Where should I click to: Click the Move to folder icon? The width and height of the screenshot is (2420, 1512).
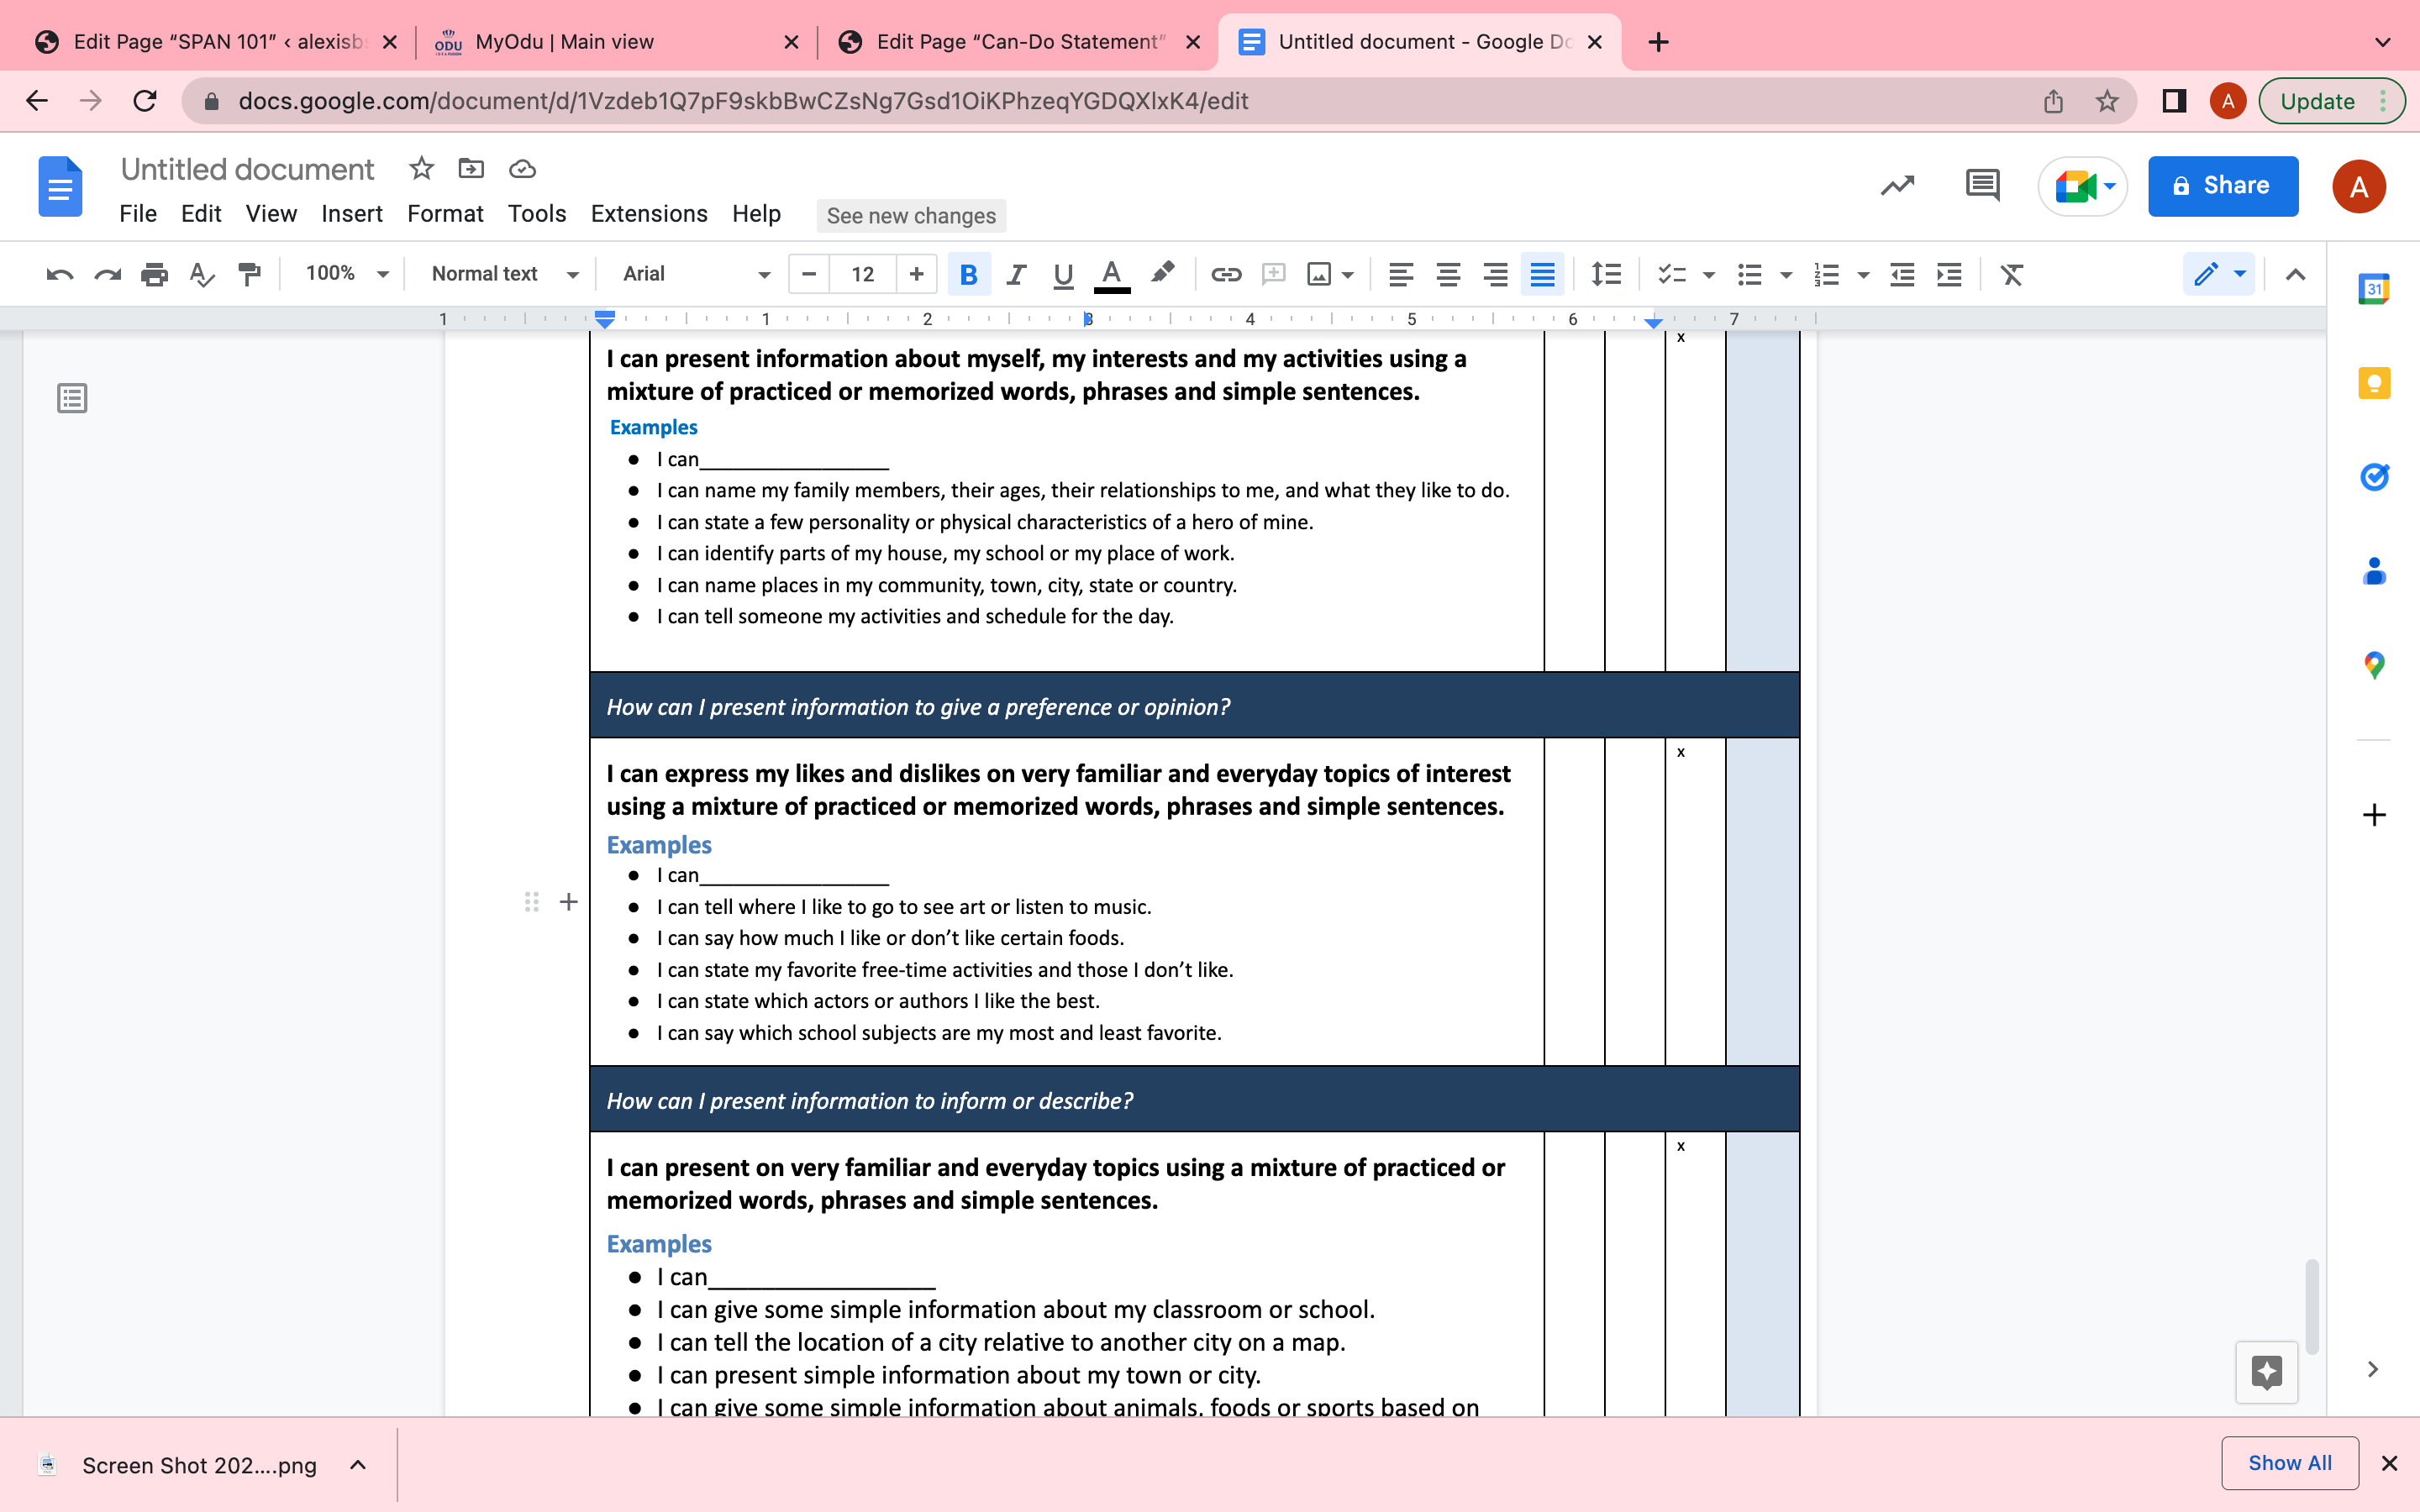471,168
